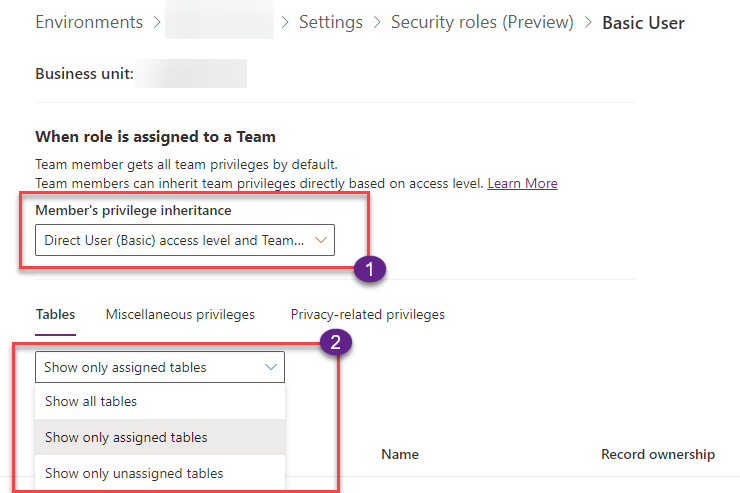Click the Basic User breadcrumb title

(x=643, y=23)
